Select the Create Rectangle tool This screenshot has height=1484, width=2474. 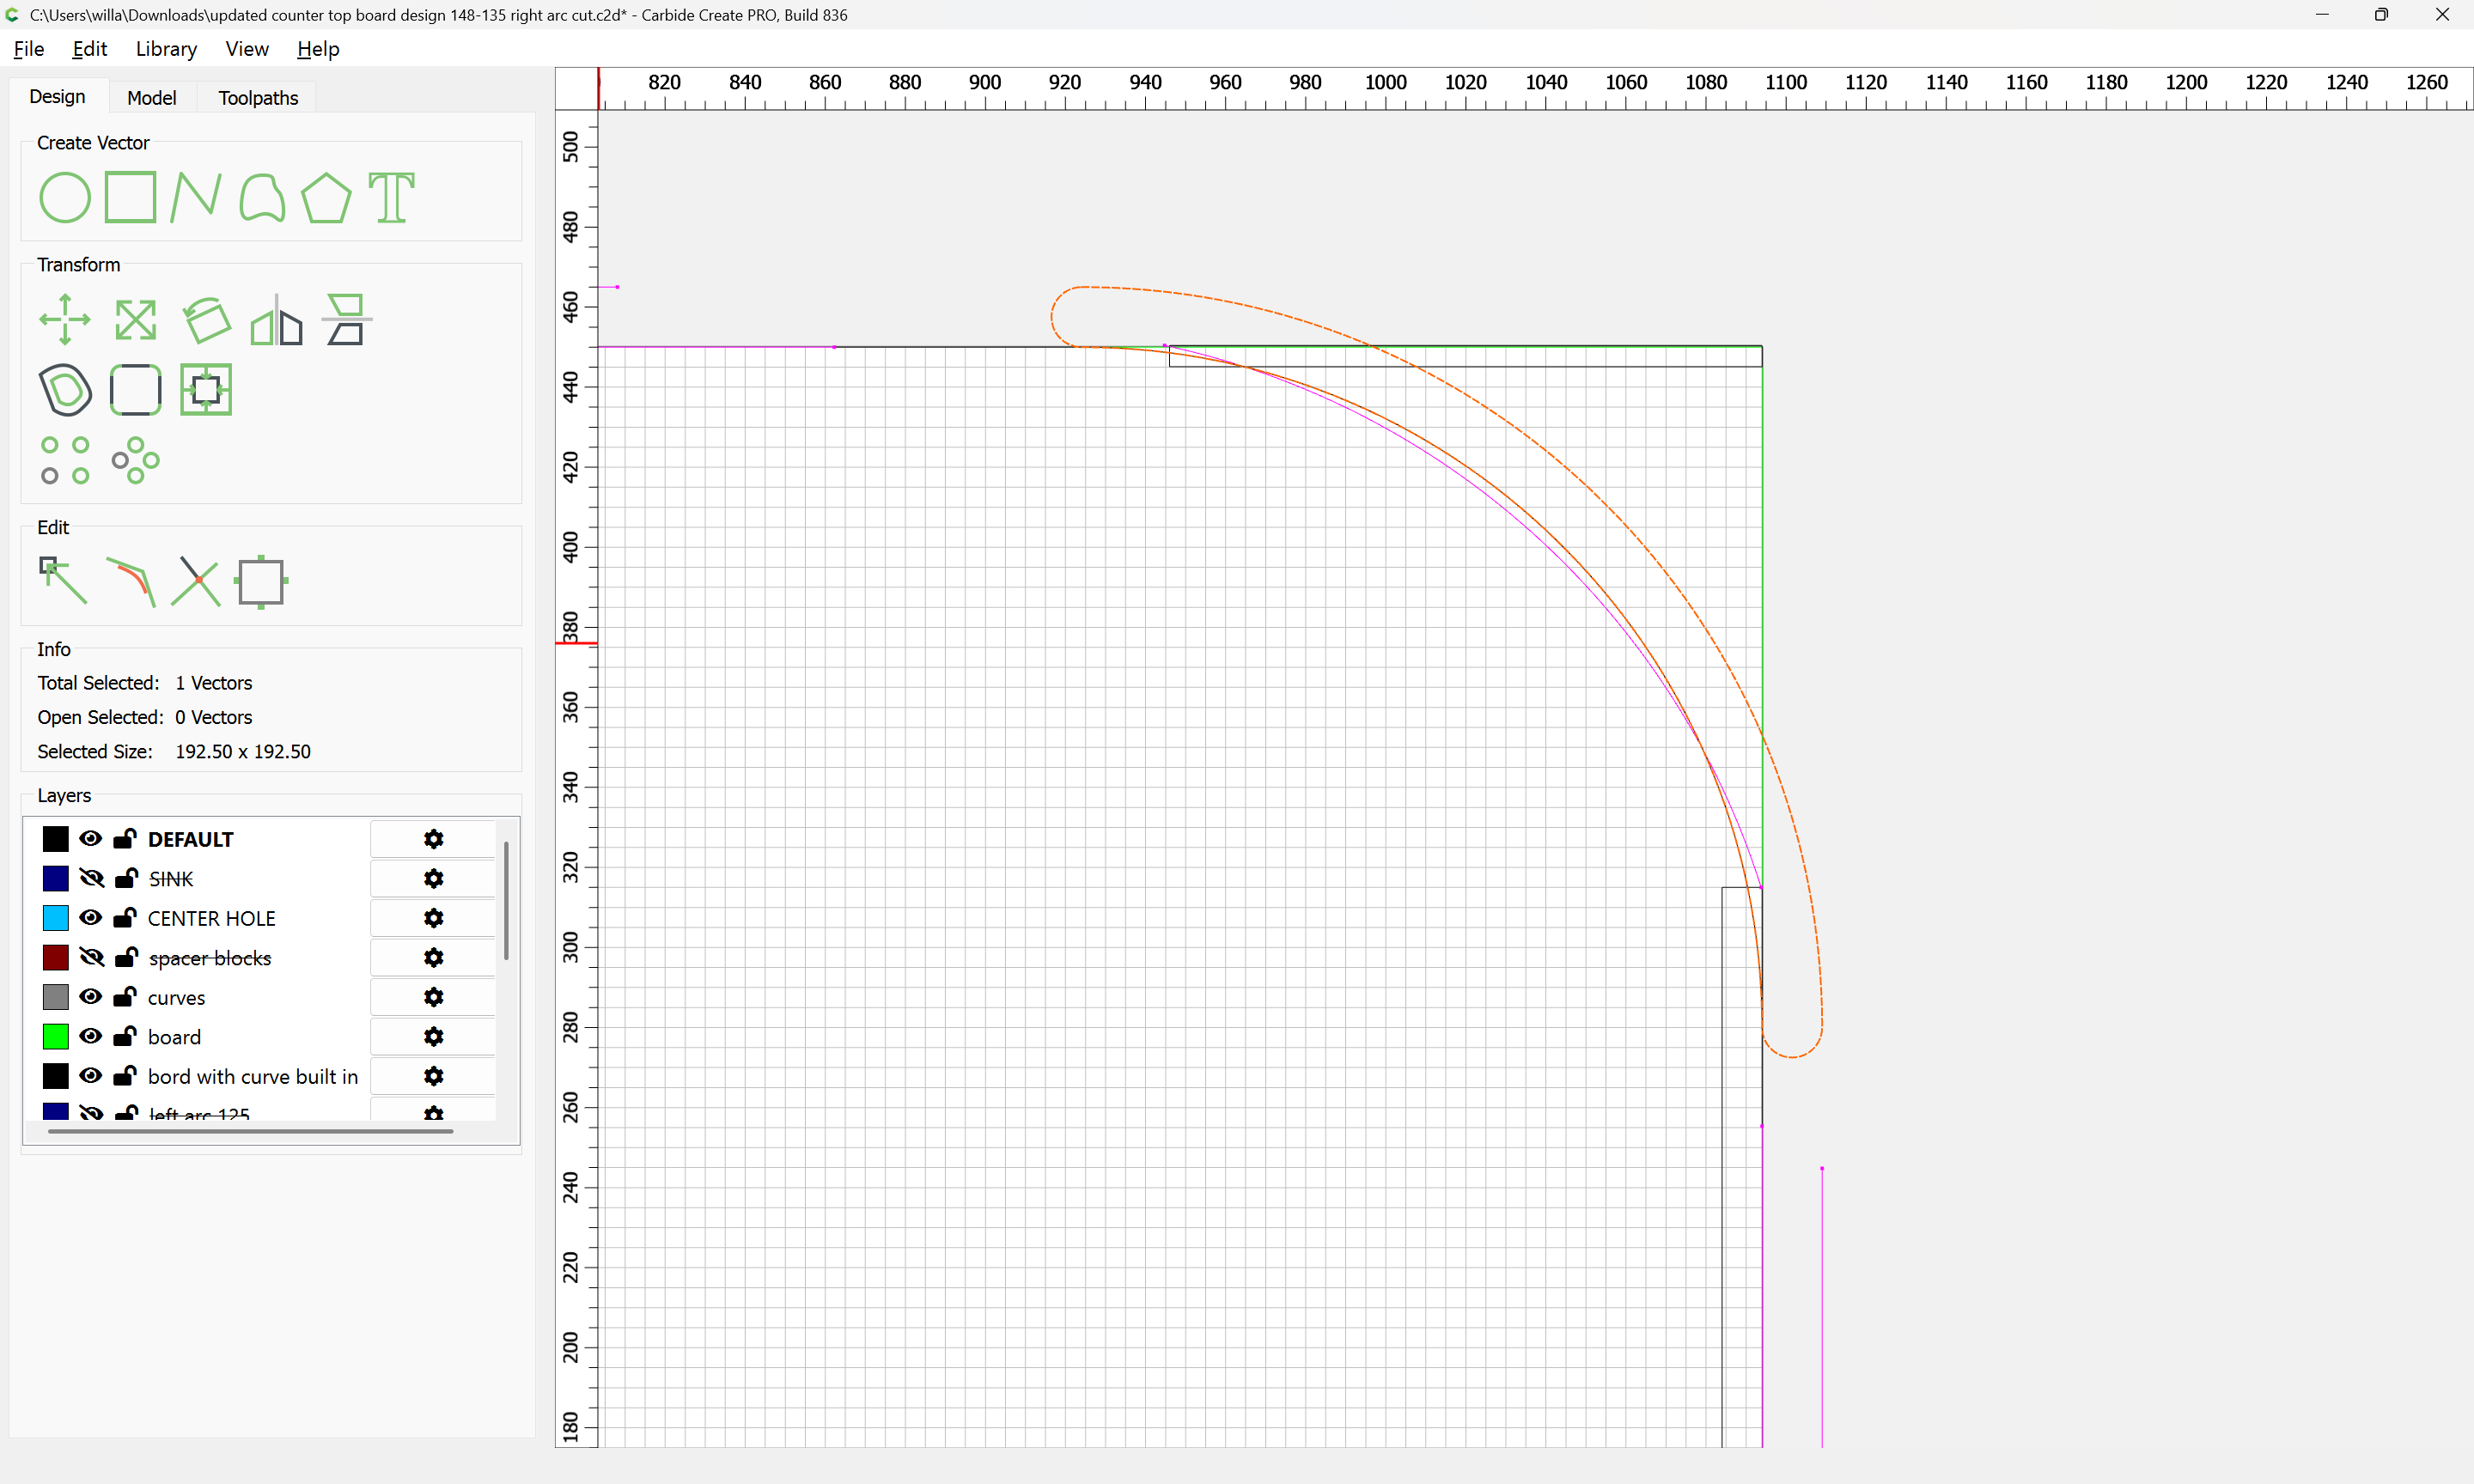coord(131,197)
